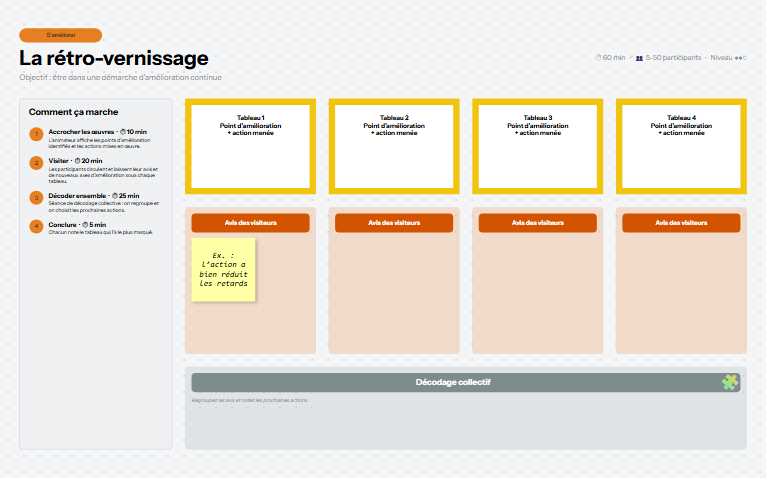
Task: Click the description under Accrocher les œuvres
Action: [x=99, y=143]
